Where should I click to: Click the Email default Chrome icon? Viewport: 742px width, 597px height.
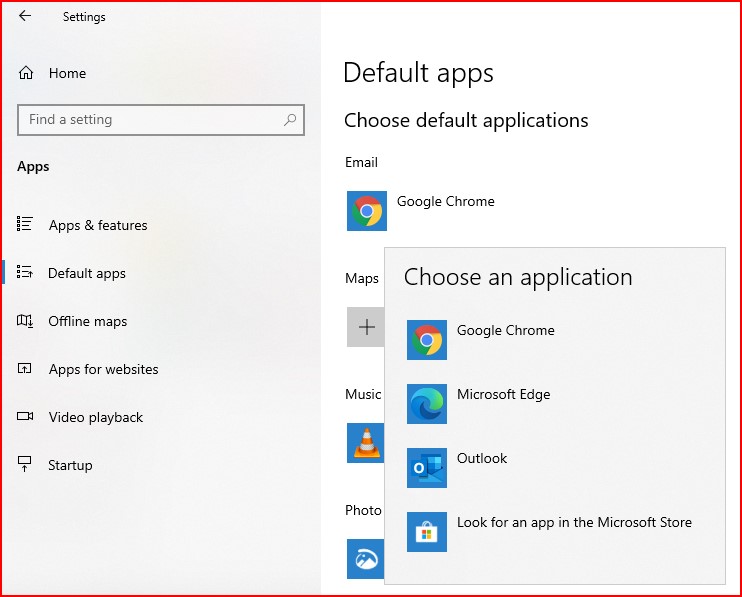367,211
